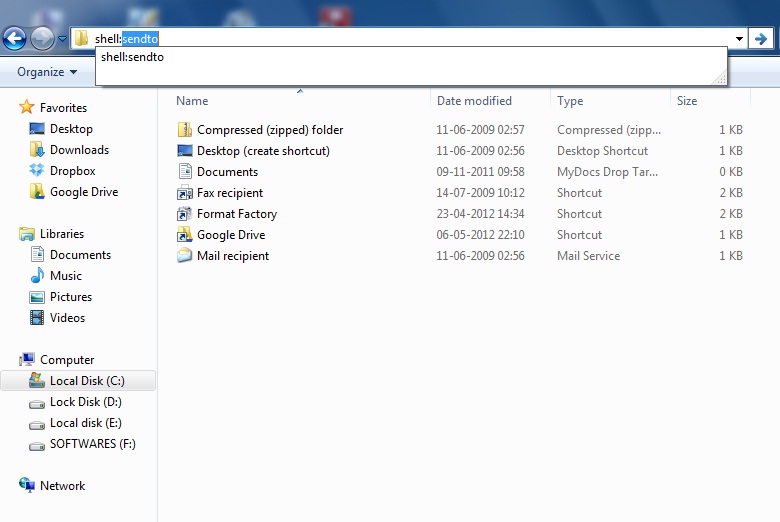Select Network in navigation pane
This screenshot has height=522, width=780.
[63, 486]
